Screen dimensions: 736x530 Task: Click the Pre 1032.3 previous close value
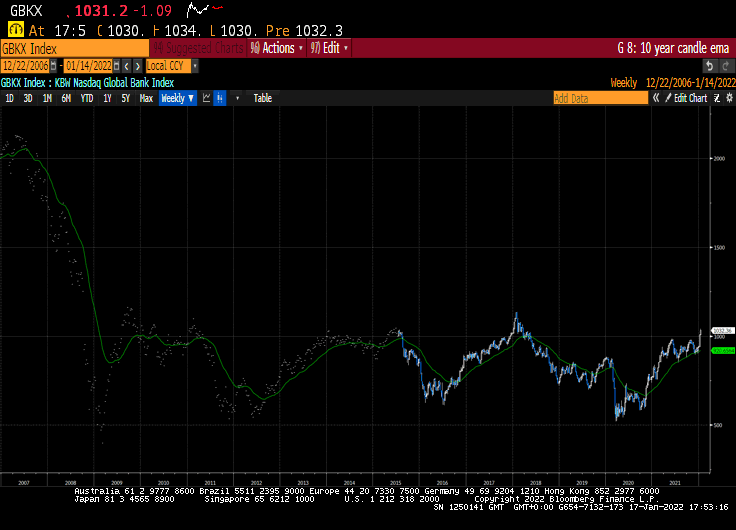[304, 31]
